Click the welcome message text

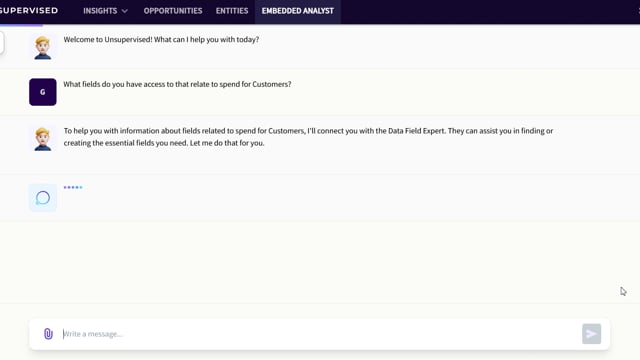click(161, 40)
